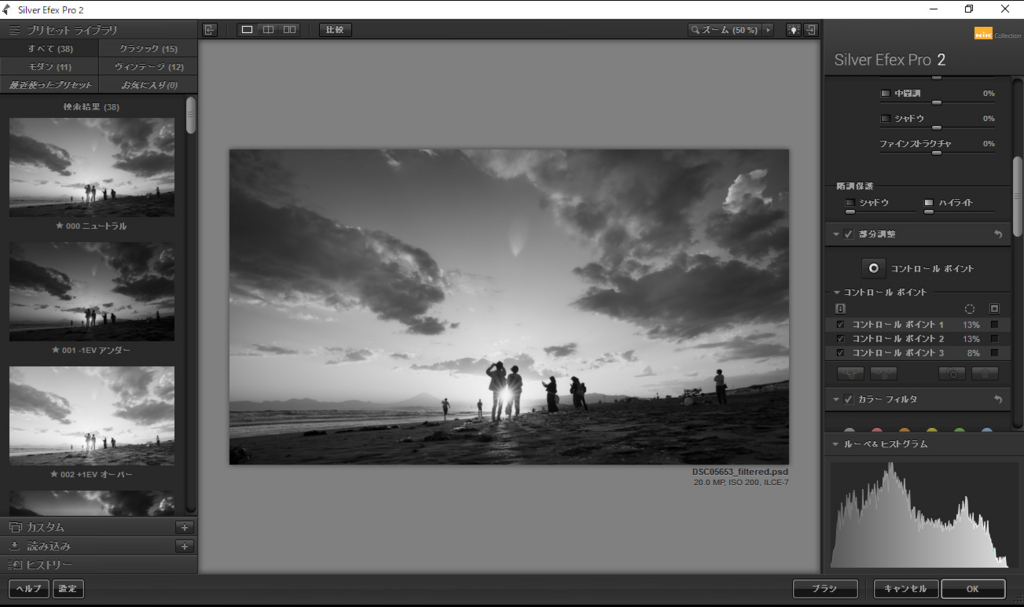Screen dimensions: 1024x607
Task: Click the duplicate control point button
Action: [952, 374]
